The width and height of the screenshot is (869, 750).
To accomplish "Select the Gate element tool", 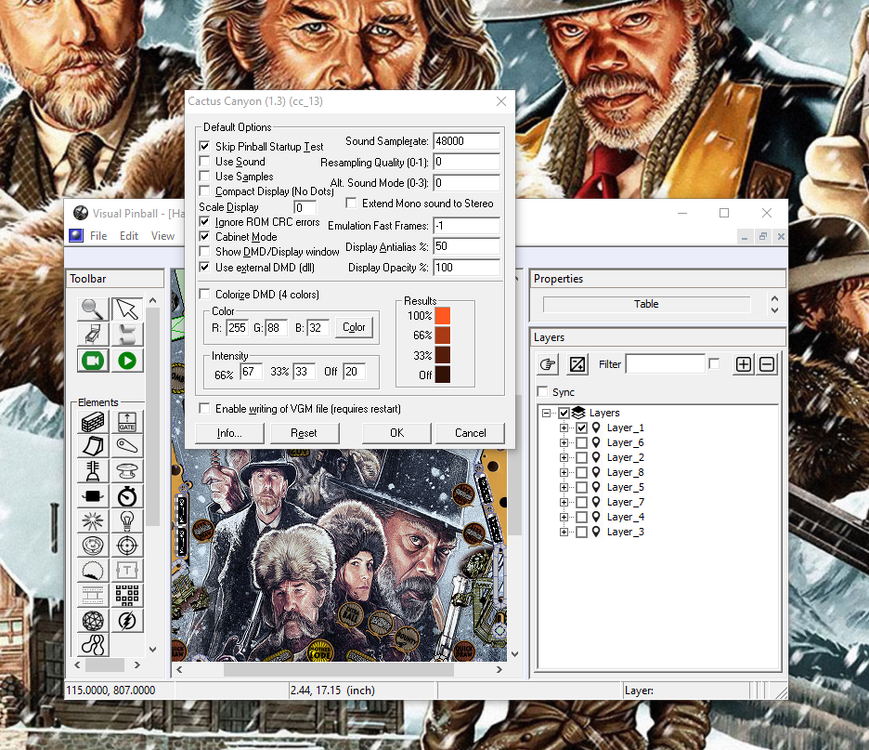I will point(127,422).
